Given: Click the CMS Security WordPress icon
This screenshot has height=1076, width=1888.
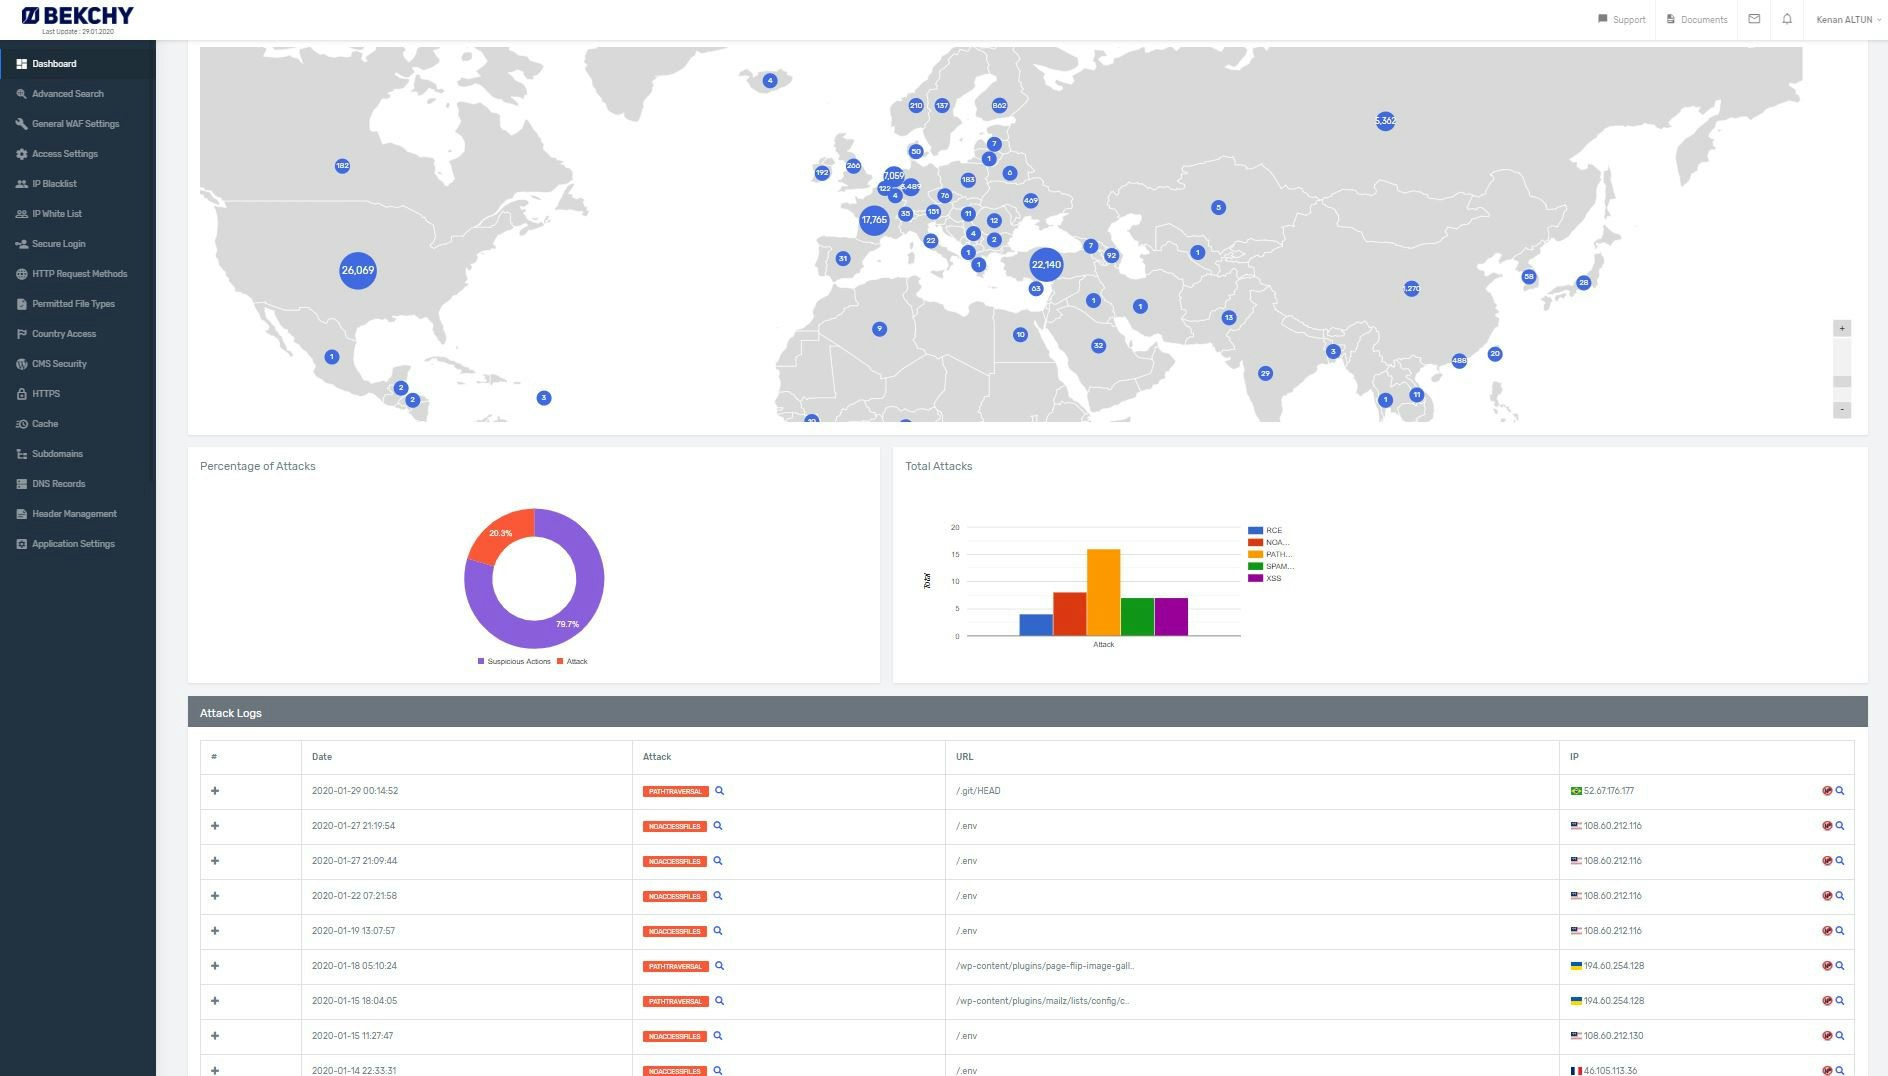Looking at the screenshot, I should [21, 364].
